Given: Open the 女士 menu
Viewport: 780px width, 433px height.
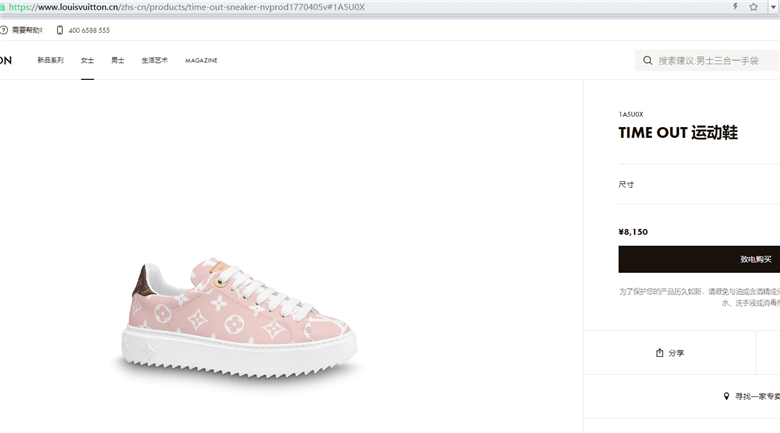Looking at the screenshot, I should [x=88, y=60].
